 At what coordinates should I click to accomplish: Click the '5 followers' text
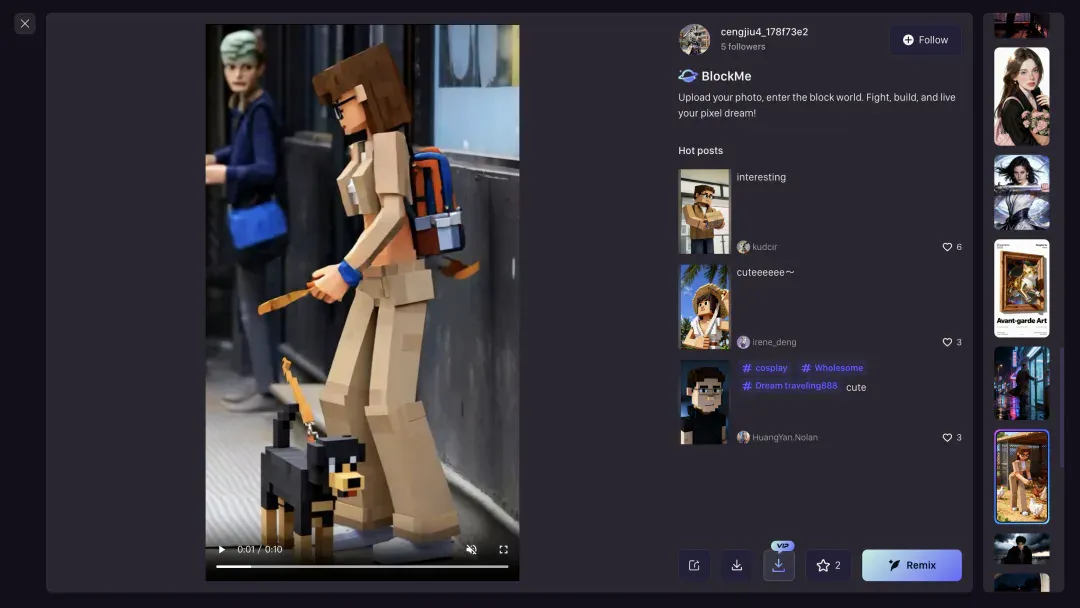tap(742, 47)
